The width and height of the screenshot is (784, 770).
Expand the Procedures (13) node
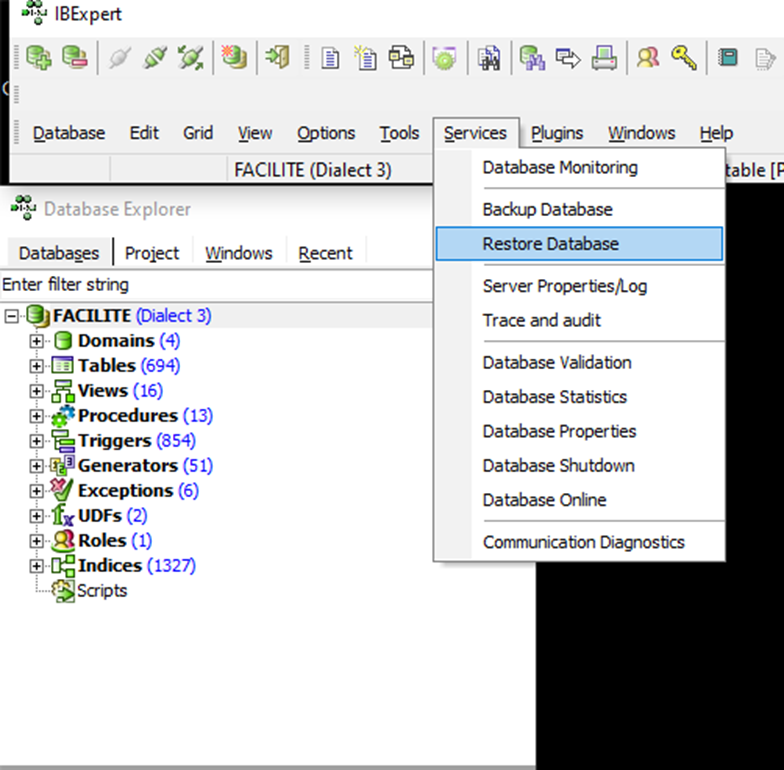tap(37, 416)
